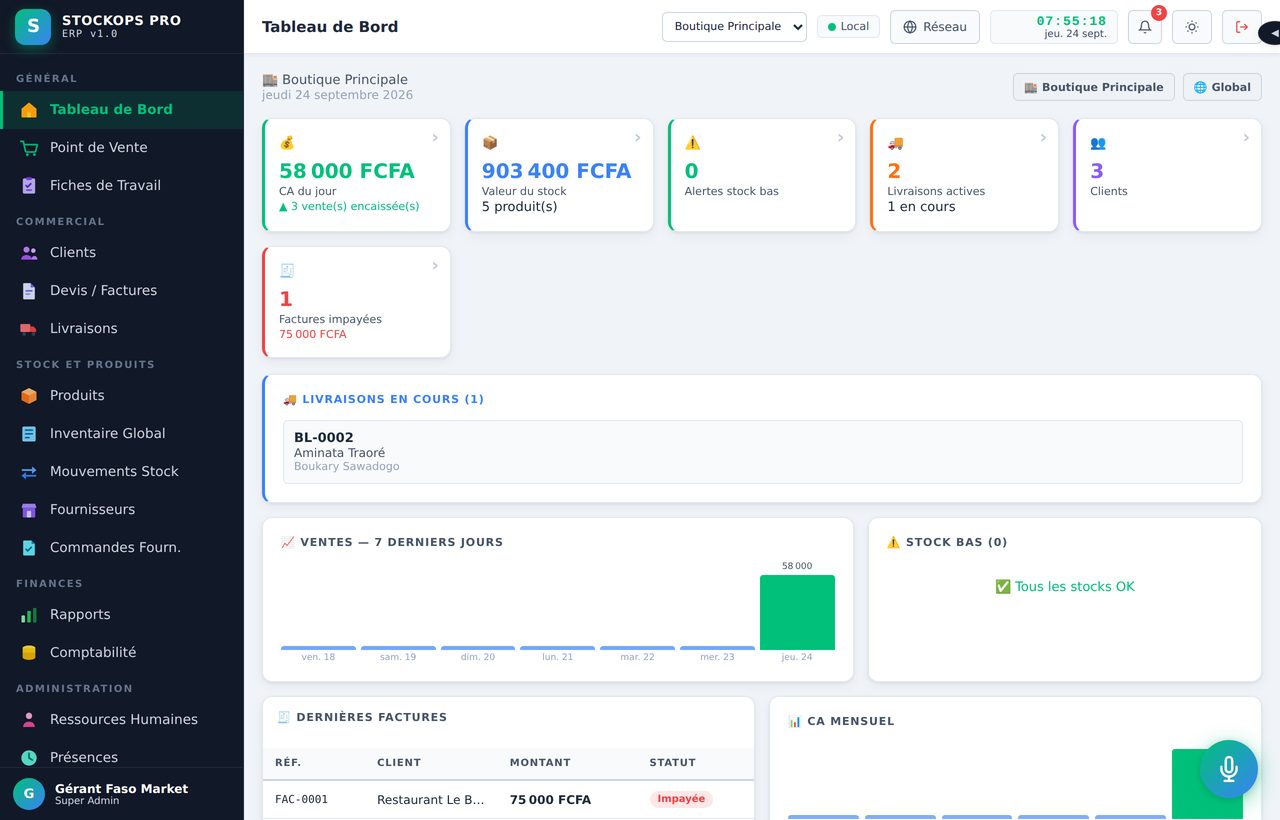1280x820 pixels.
Task: Open the Rapports bar chart icon
Action: pos(29,615)
